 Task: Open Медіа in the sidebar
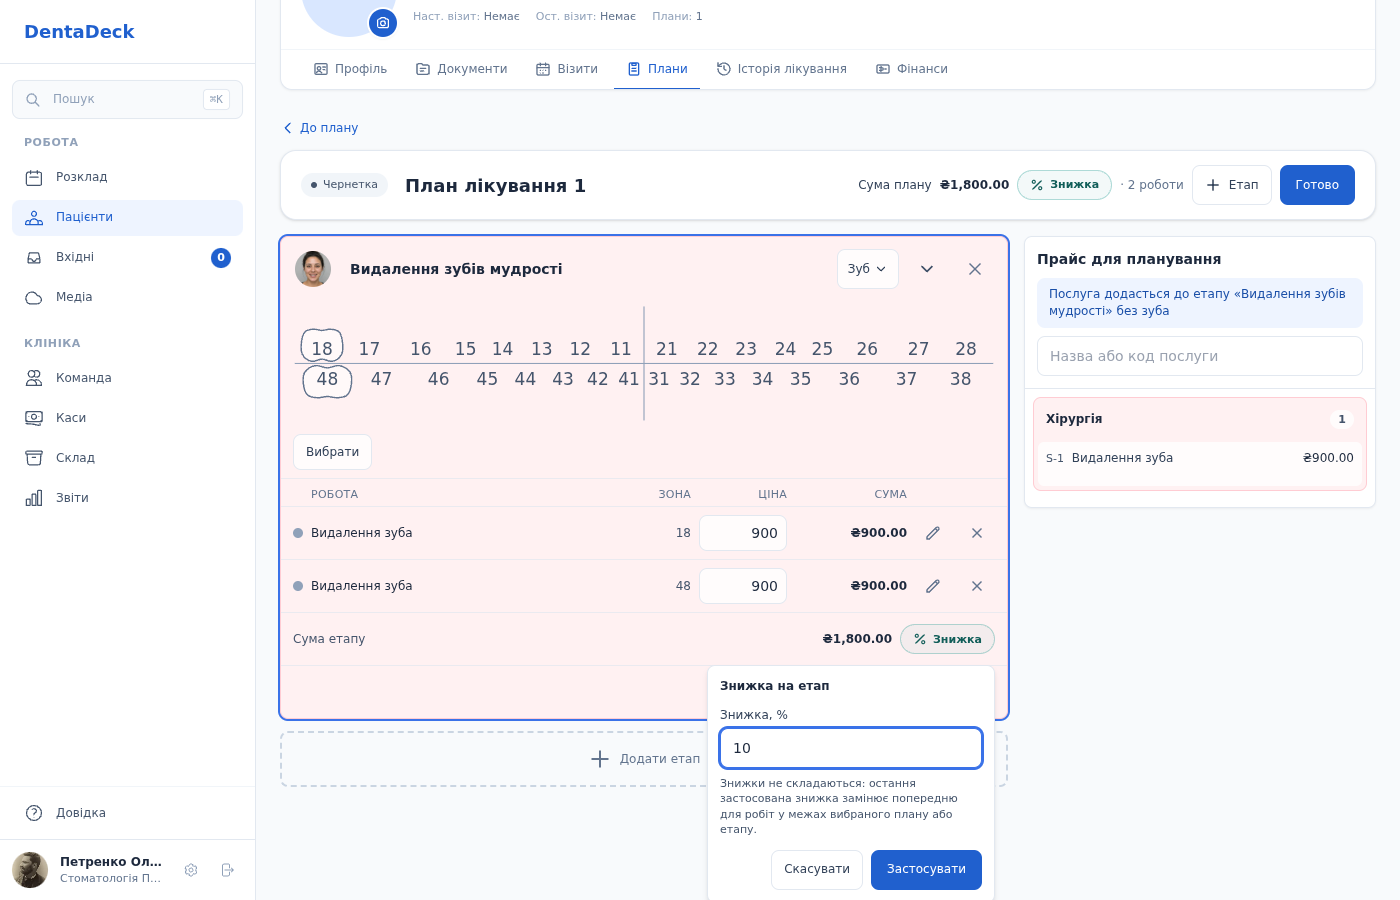click(127, 297)
